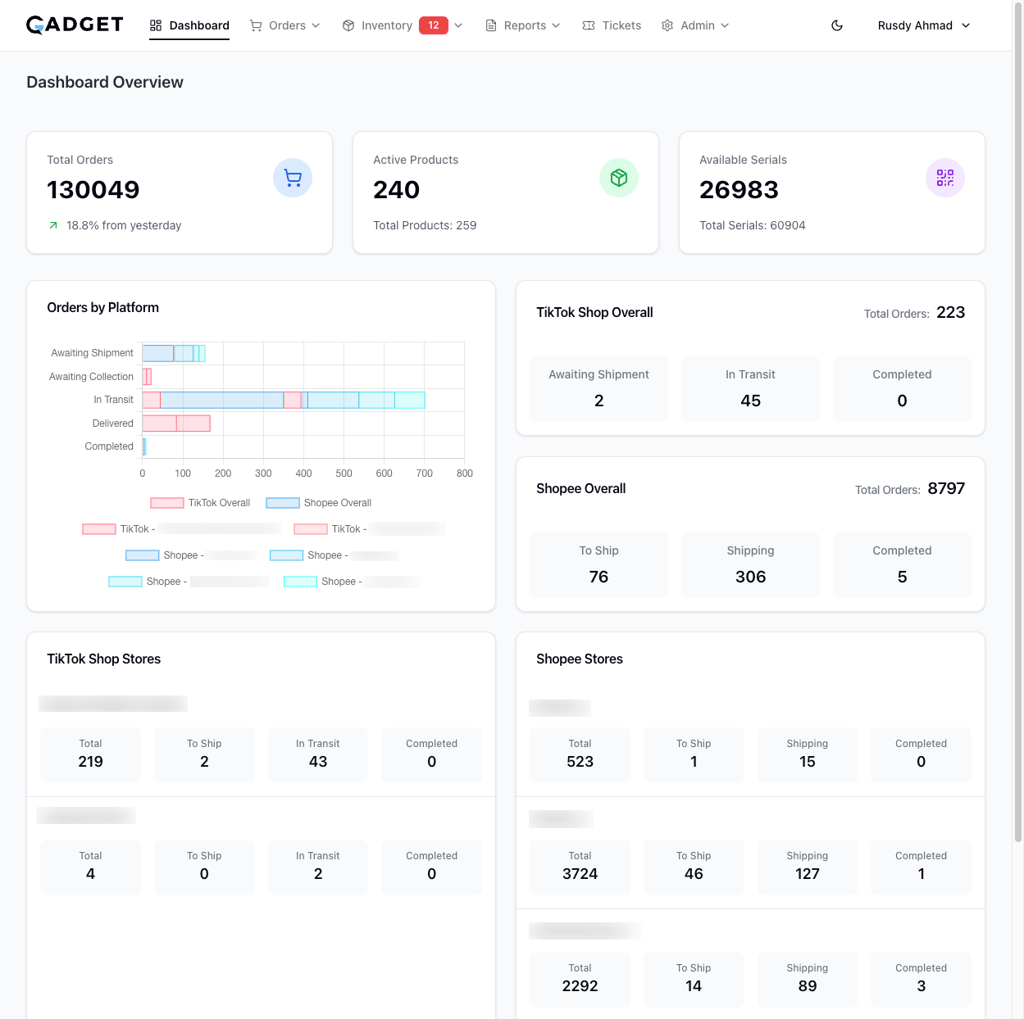Open the Reports menu
The image size is (1024, 1019).
(522, 25)
